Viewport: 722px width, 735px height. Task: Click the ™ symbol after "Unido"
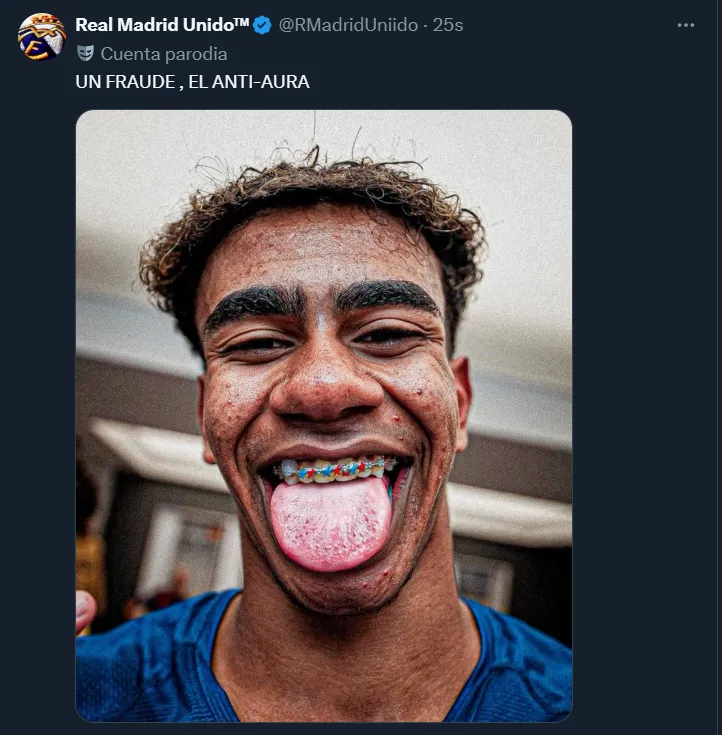241,24
